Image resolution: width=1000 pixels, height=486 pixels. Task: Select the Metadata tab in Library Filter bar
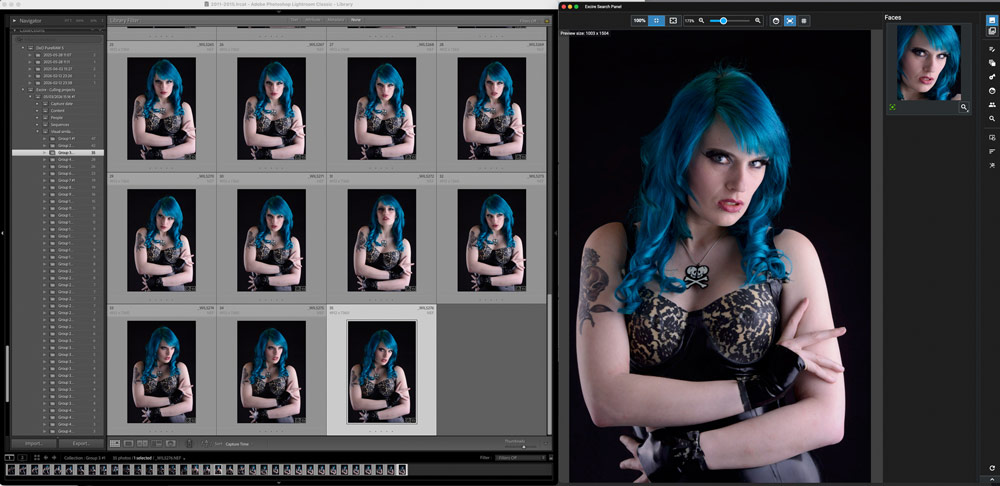[337, 20]
